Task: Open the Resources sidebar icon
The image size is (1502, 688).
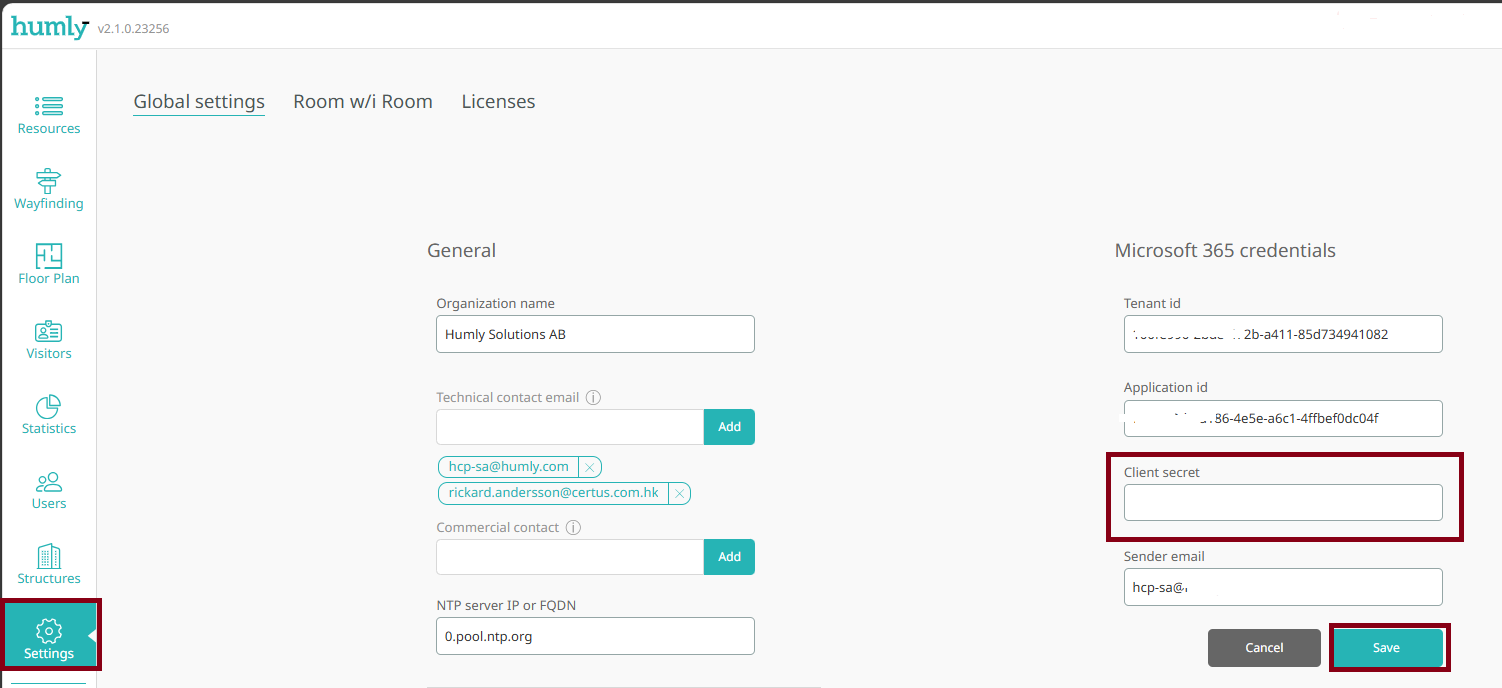Action: pos(49,106)
